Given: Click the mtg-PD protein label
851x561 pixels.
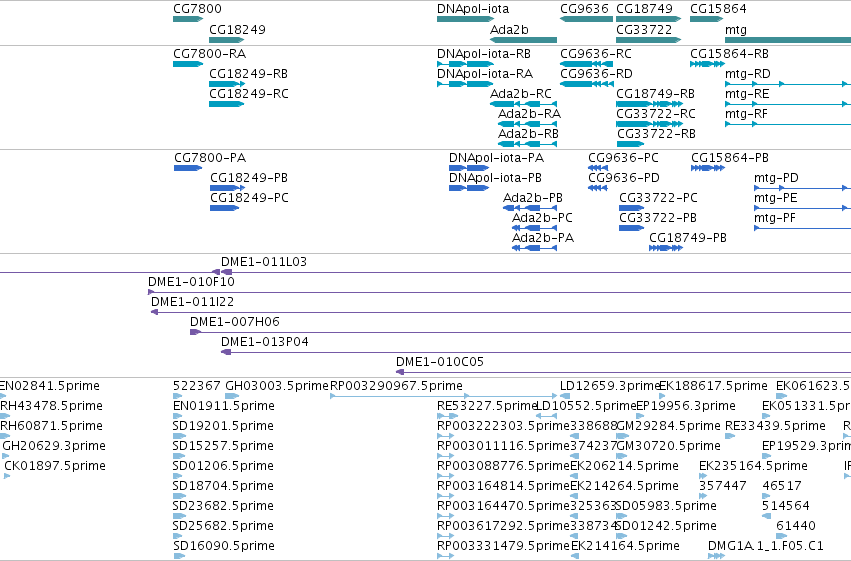Looking at the screenshot, I should click(x=776, y=178).
